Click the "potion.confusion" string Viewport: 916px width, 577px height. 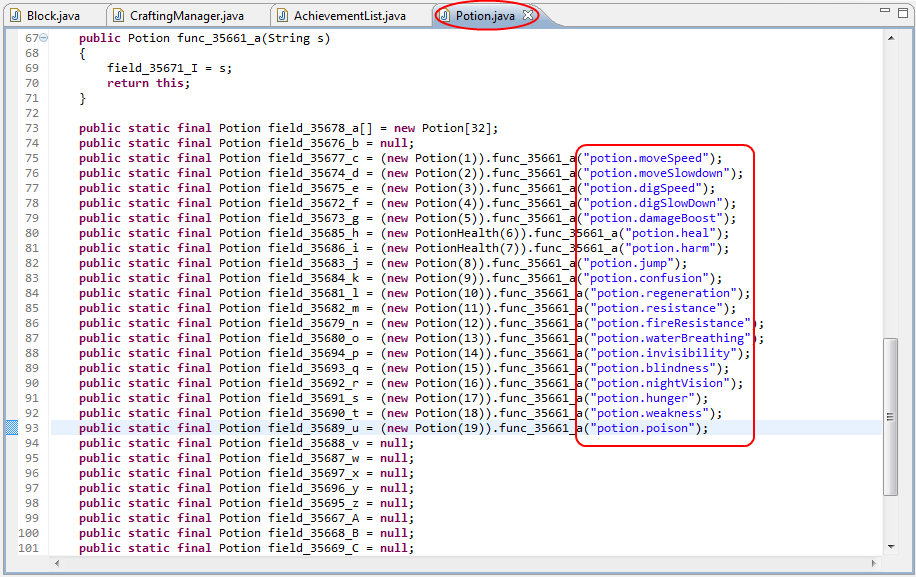[646, 278]
